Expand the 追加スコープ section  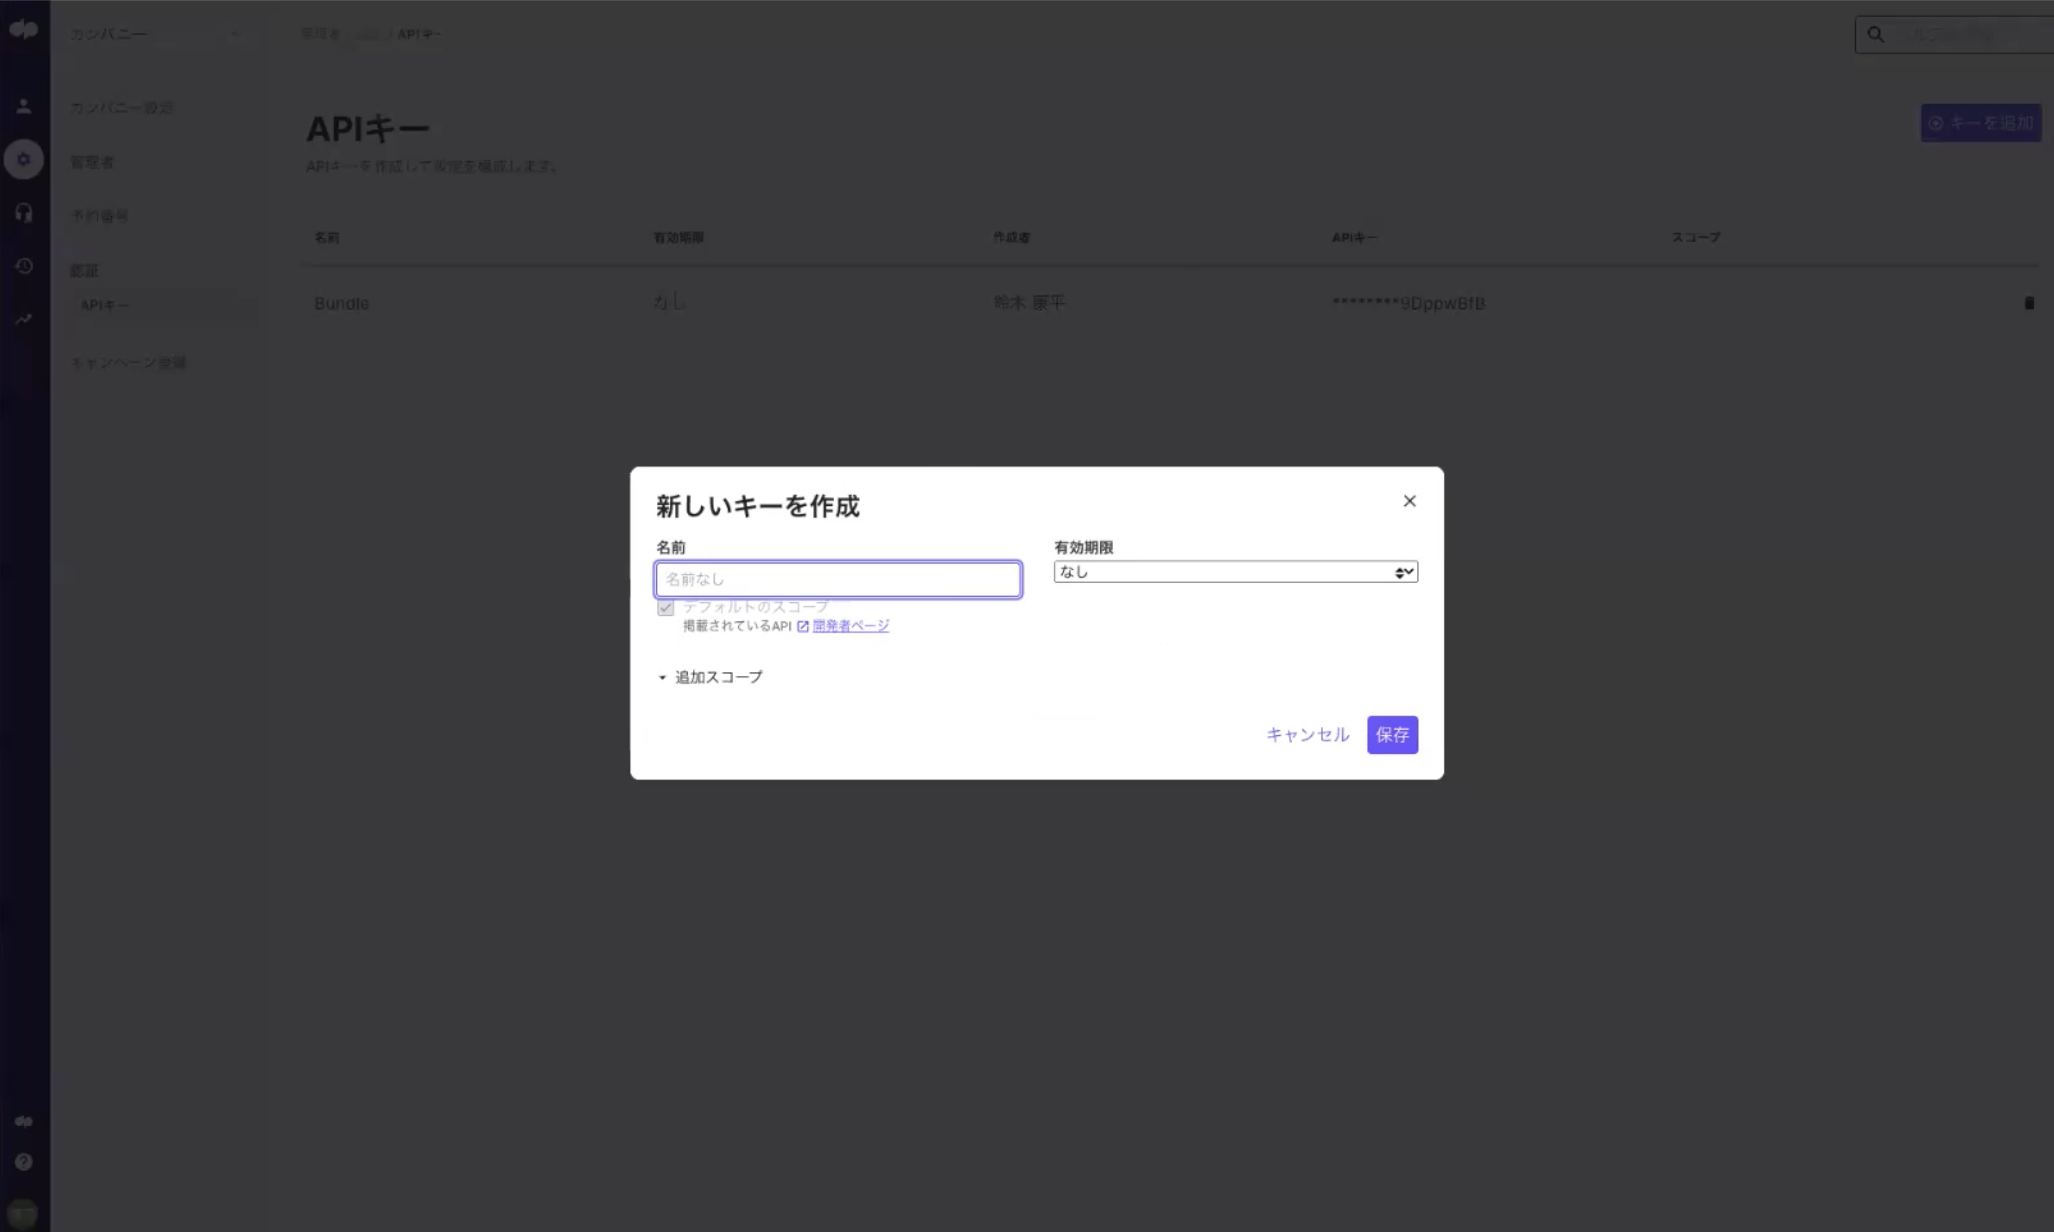click(x=710, y=677)
